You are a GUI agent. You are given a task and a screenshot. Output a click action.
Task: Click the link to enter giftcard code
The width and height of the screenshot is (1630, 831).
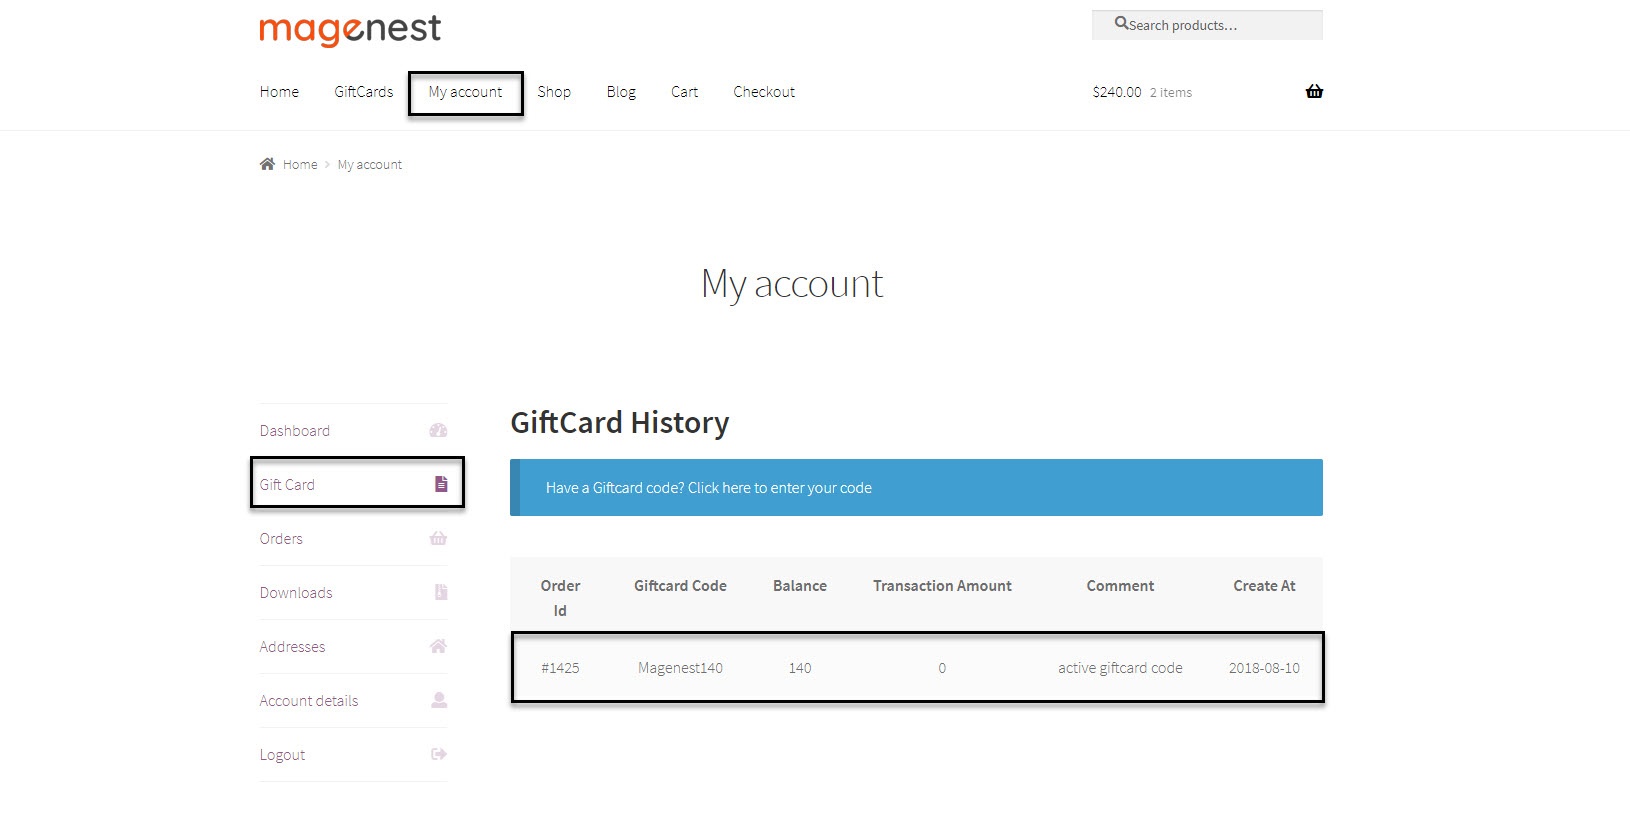pyautogui.click(x=708, y=488)
